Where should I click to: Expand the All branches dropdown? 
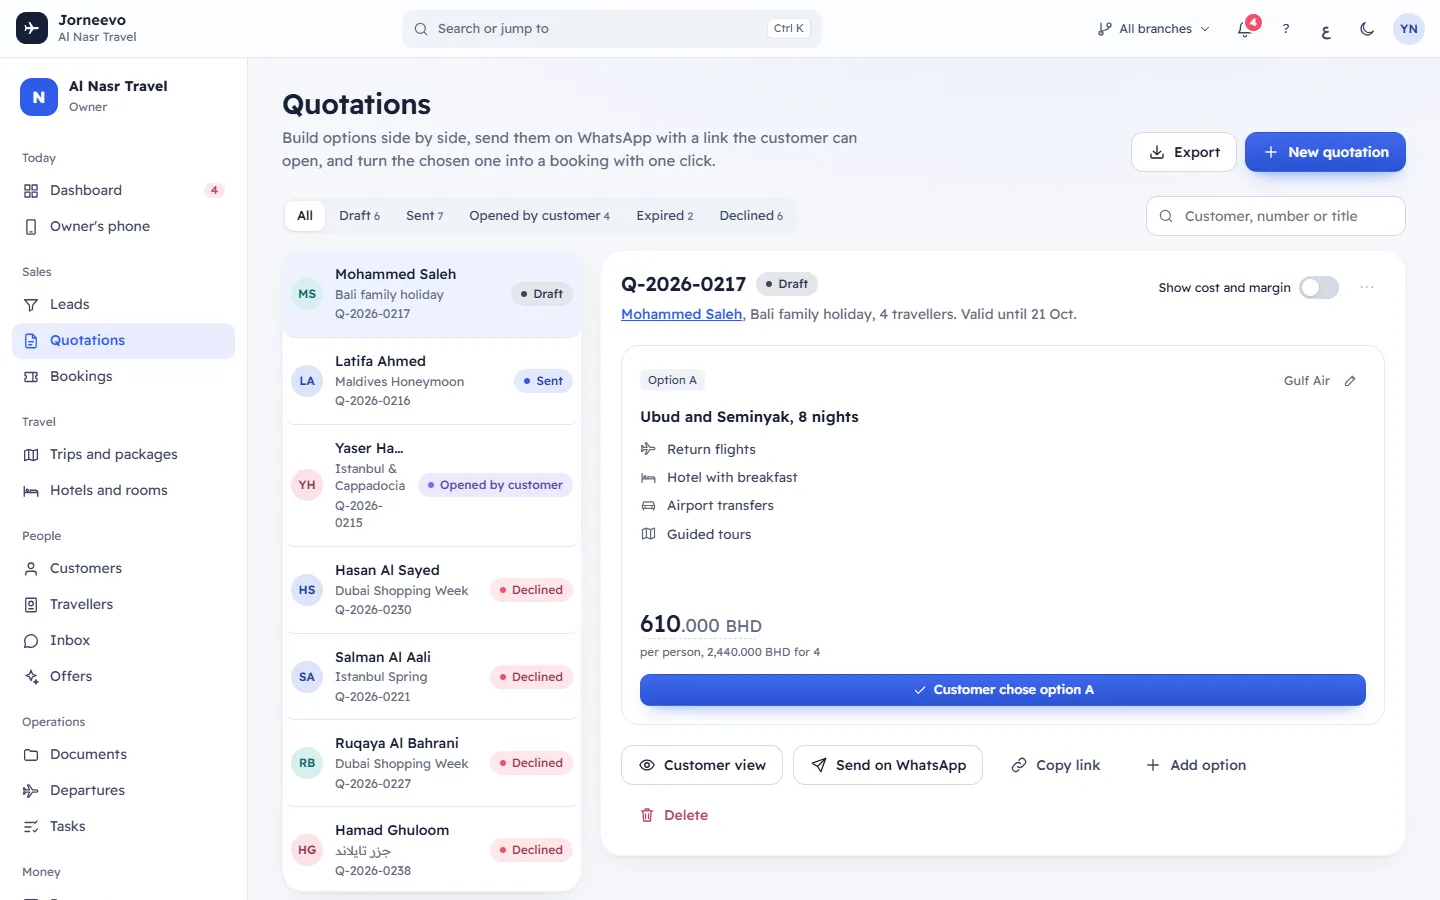1153,29
